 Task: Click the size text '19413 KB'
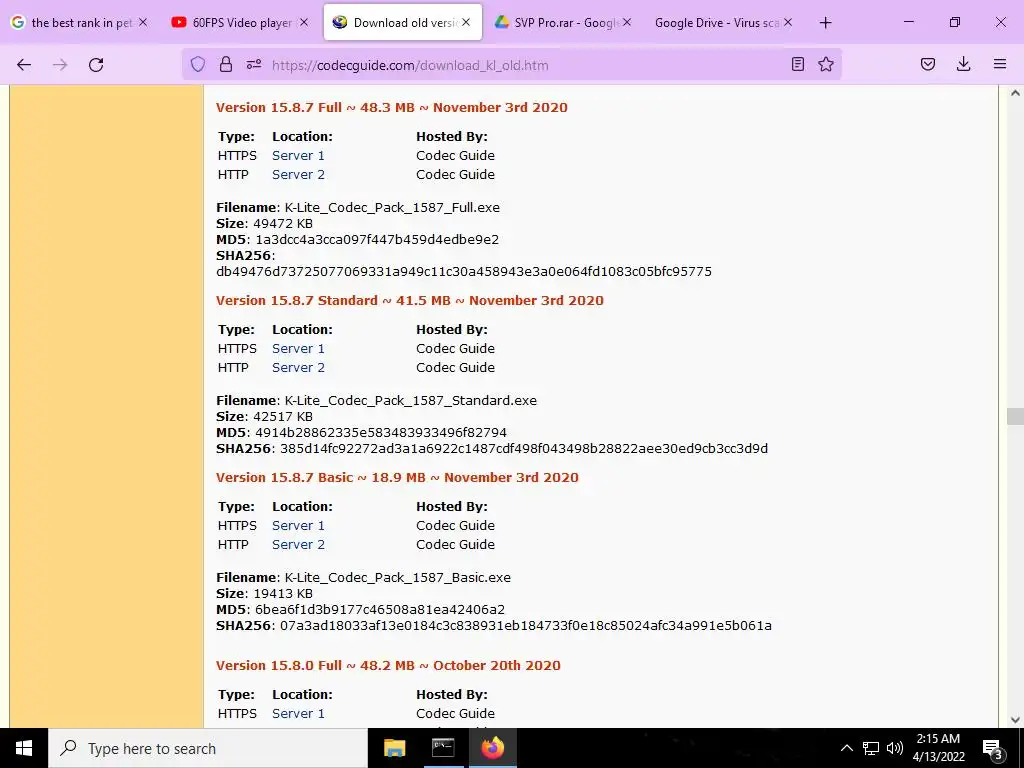pos(283,594)
